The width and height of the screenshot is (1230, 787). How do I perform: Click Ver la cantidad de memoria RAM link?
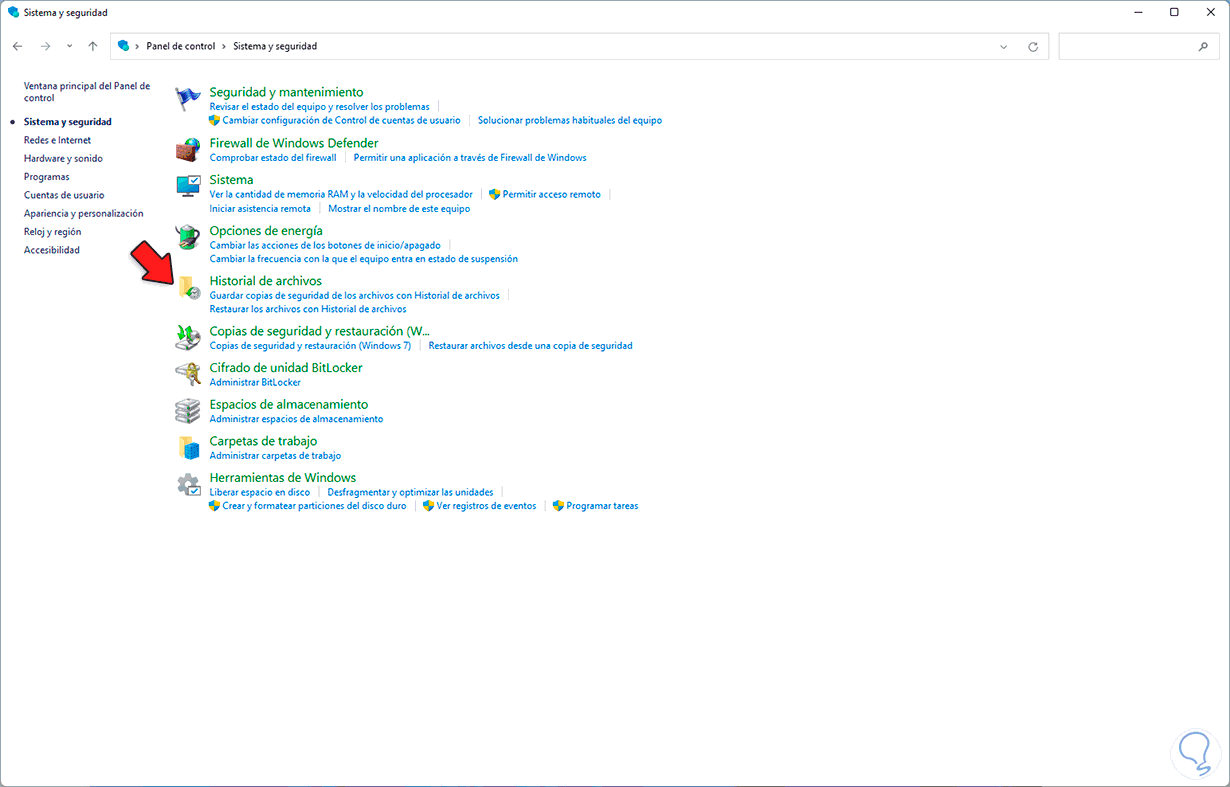point(341,194)
